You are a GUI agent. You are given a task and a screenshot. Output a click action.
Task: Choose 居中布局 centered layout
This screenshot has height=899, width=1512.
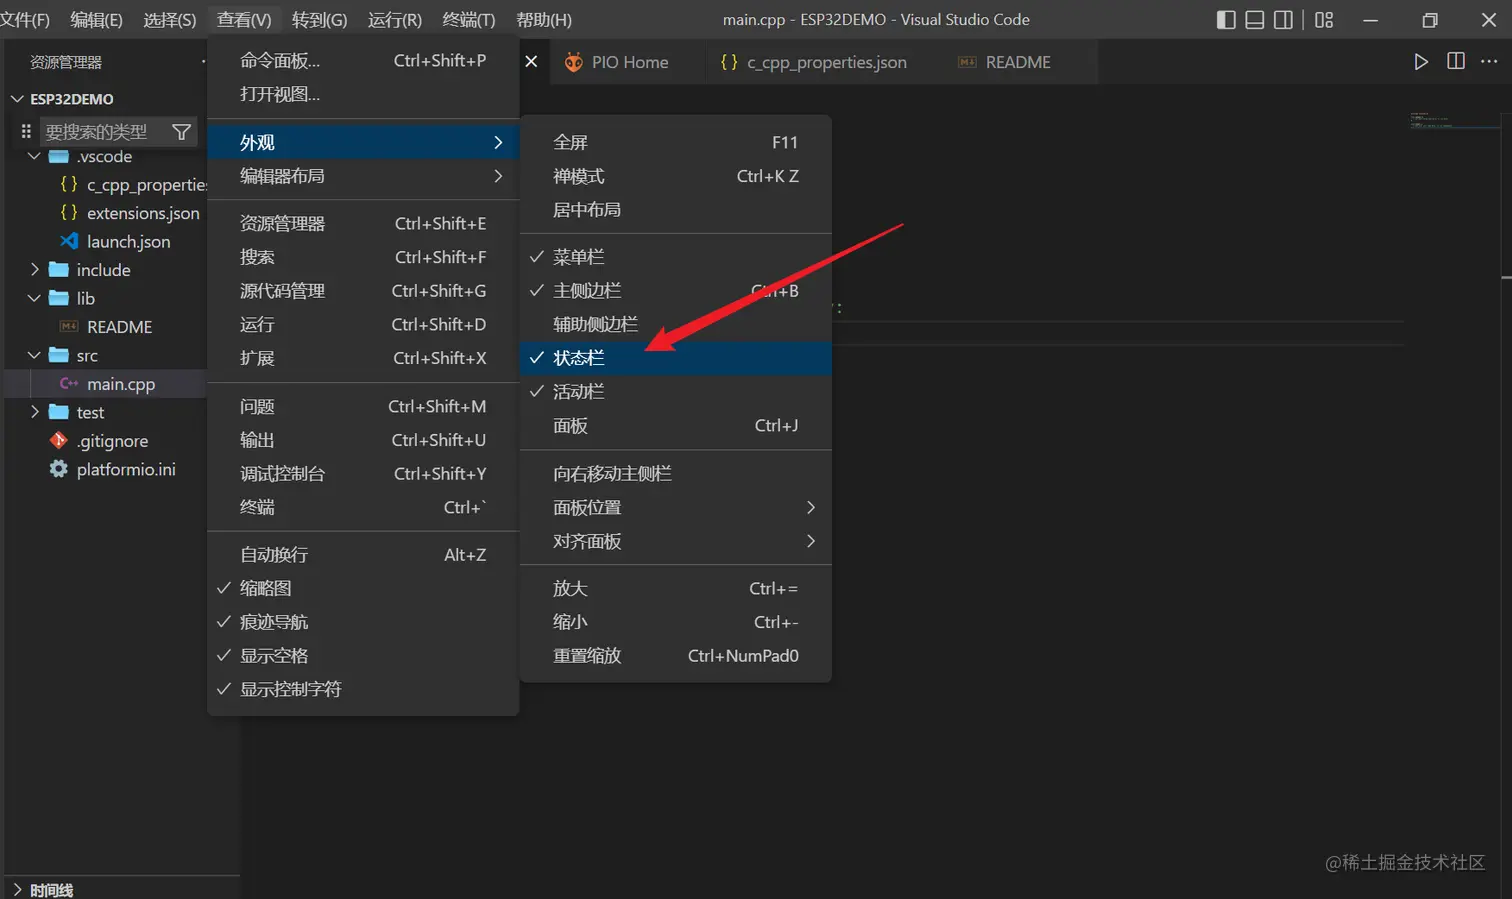pos(676,210)
